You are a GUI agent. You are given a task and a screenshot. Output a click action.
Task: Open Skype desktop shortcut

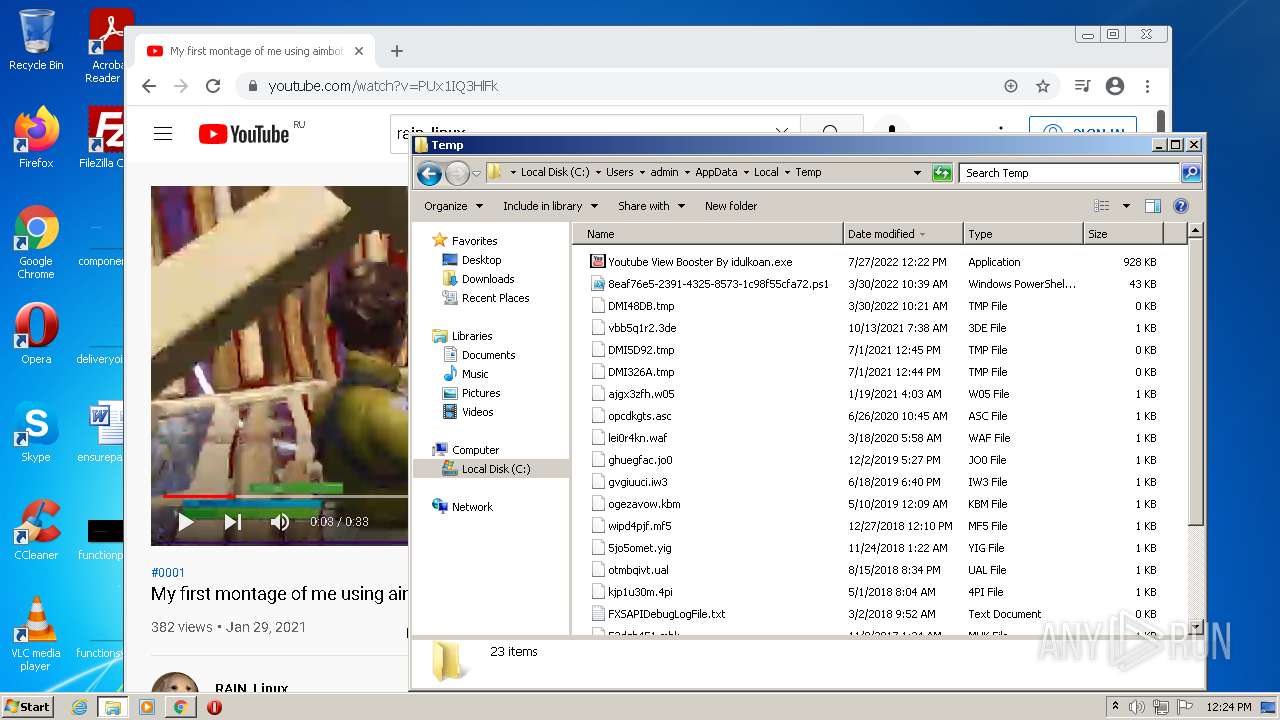tap(36, 432)
